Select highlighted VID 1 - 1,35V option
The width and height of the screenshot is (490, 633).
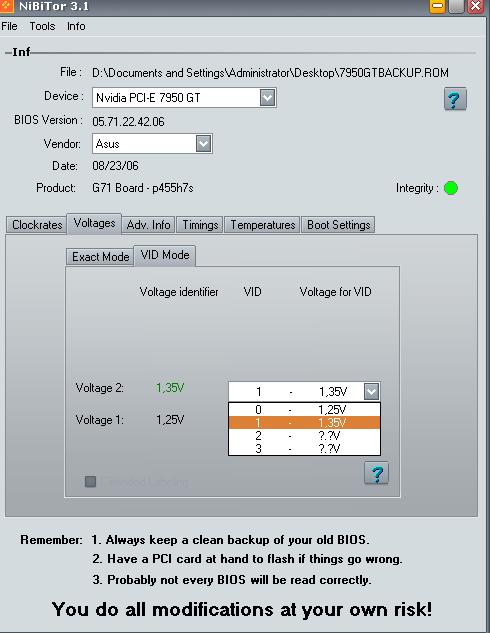click(x=304, y=422)
